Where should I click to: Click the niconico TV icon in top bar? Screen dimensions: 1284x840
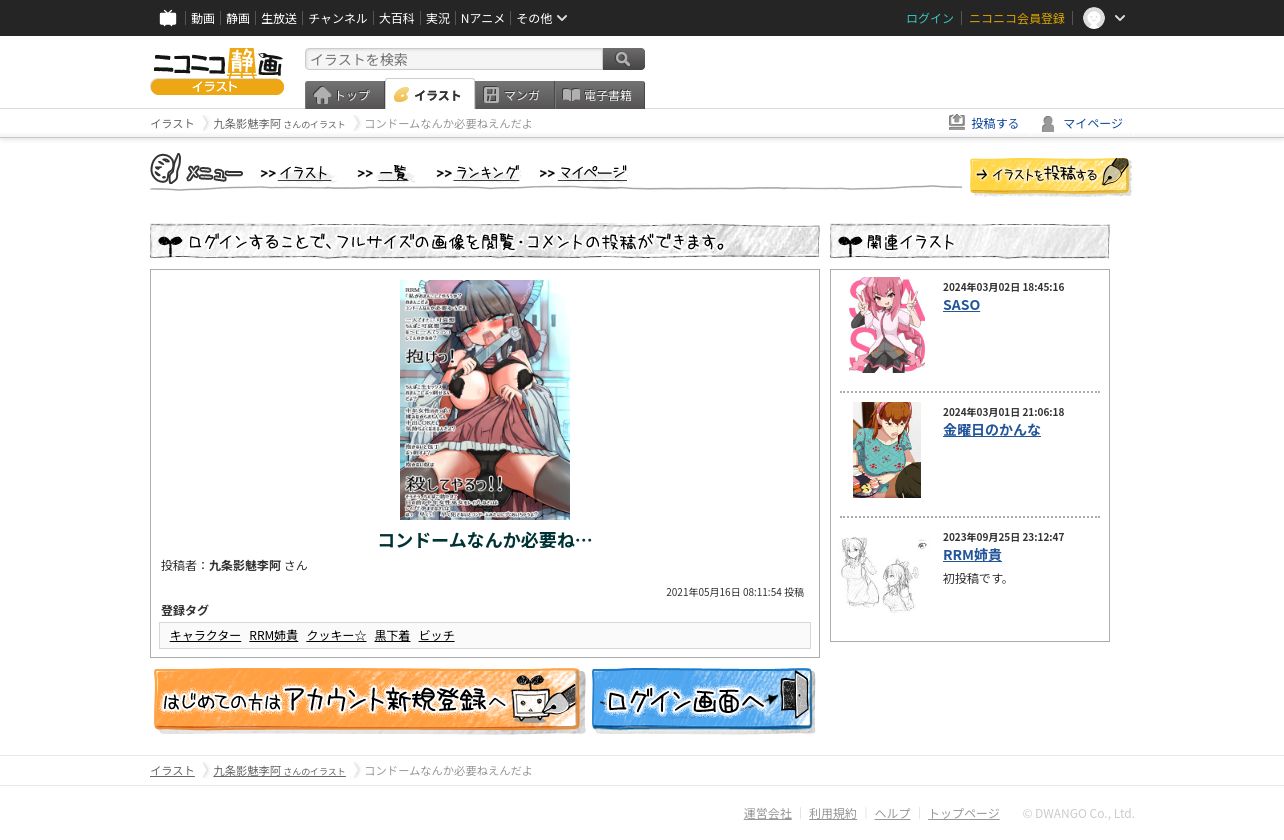tap(168, 18)
